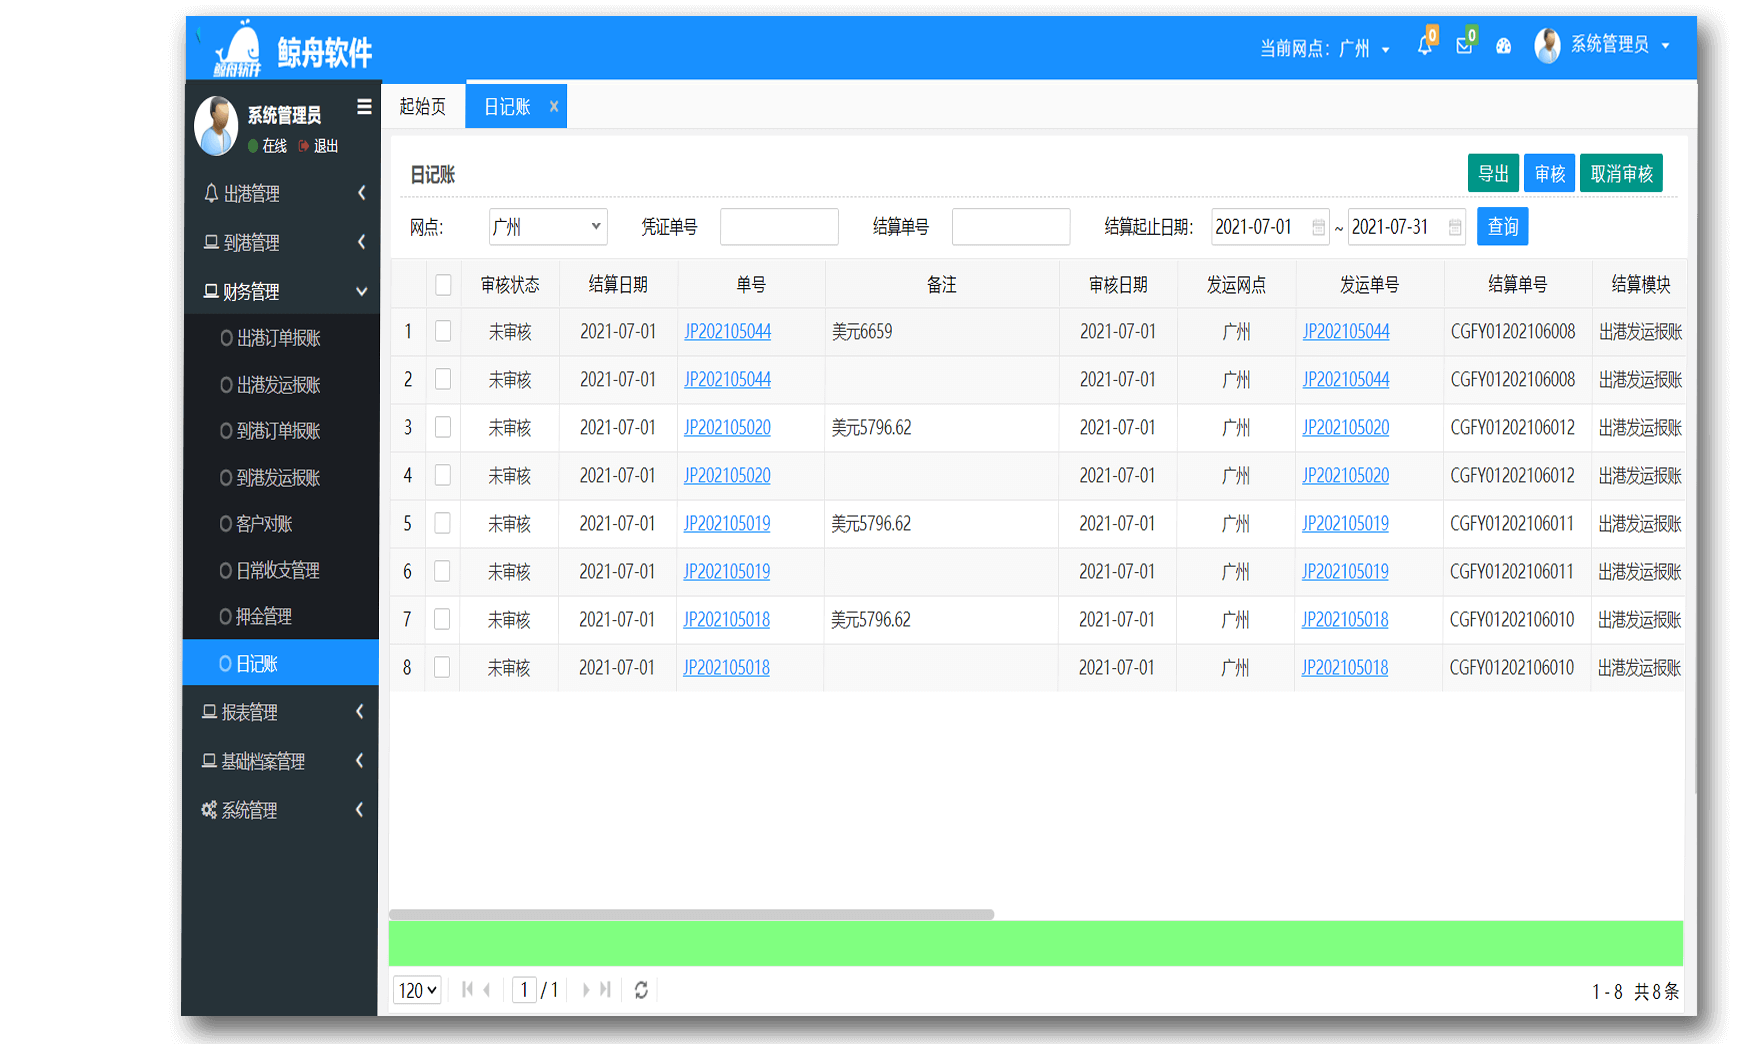Click the refresh icon in pagination bar
The image size is (1737, 1044).
(641, 990)
